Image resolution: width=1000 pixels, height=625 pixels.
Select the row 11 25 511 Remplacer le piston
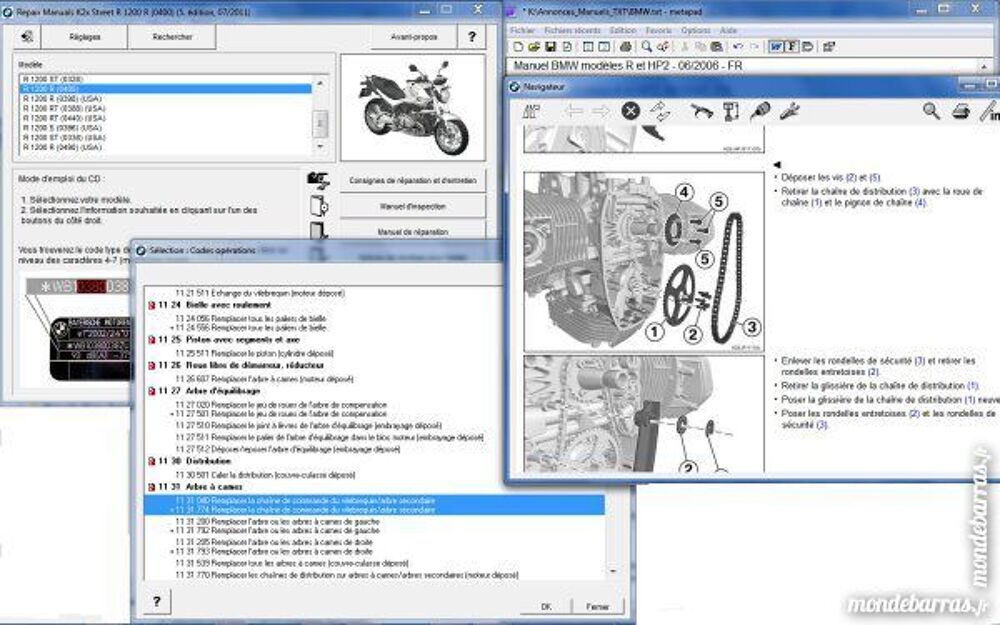[254, 353]
